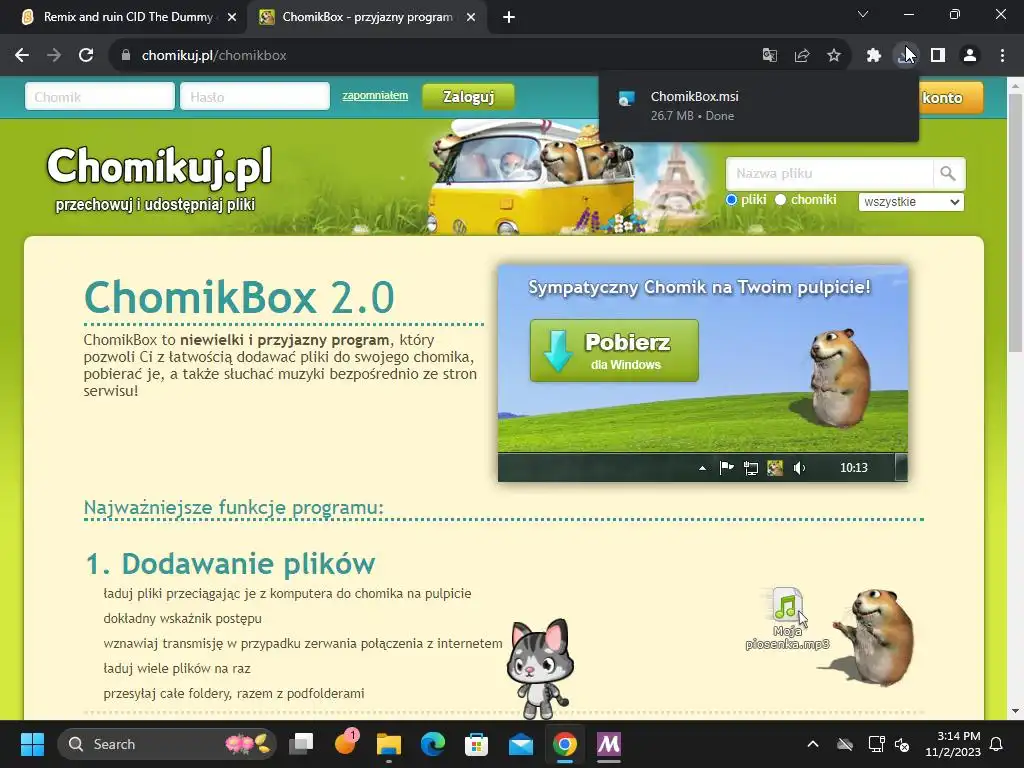
Task: Click the address bar URL
Action: (214, 56)
